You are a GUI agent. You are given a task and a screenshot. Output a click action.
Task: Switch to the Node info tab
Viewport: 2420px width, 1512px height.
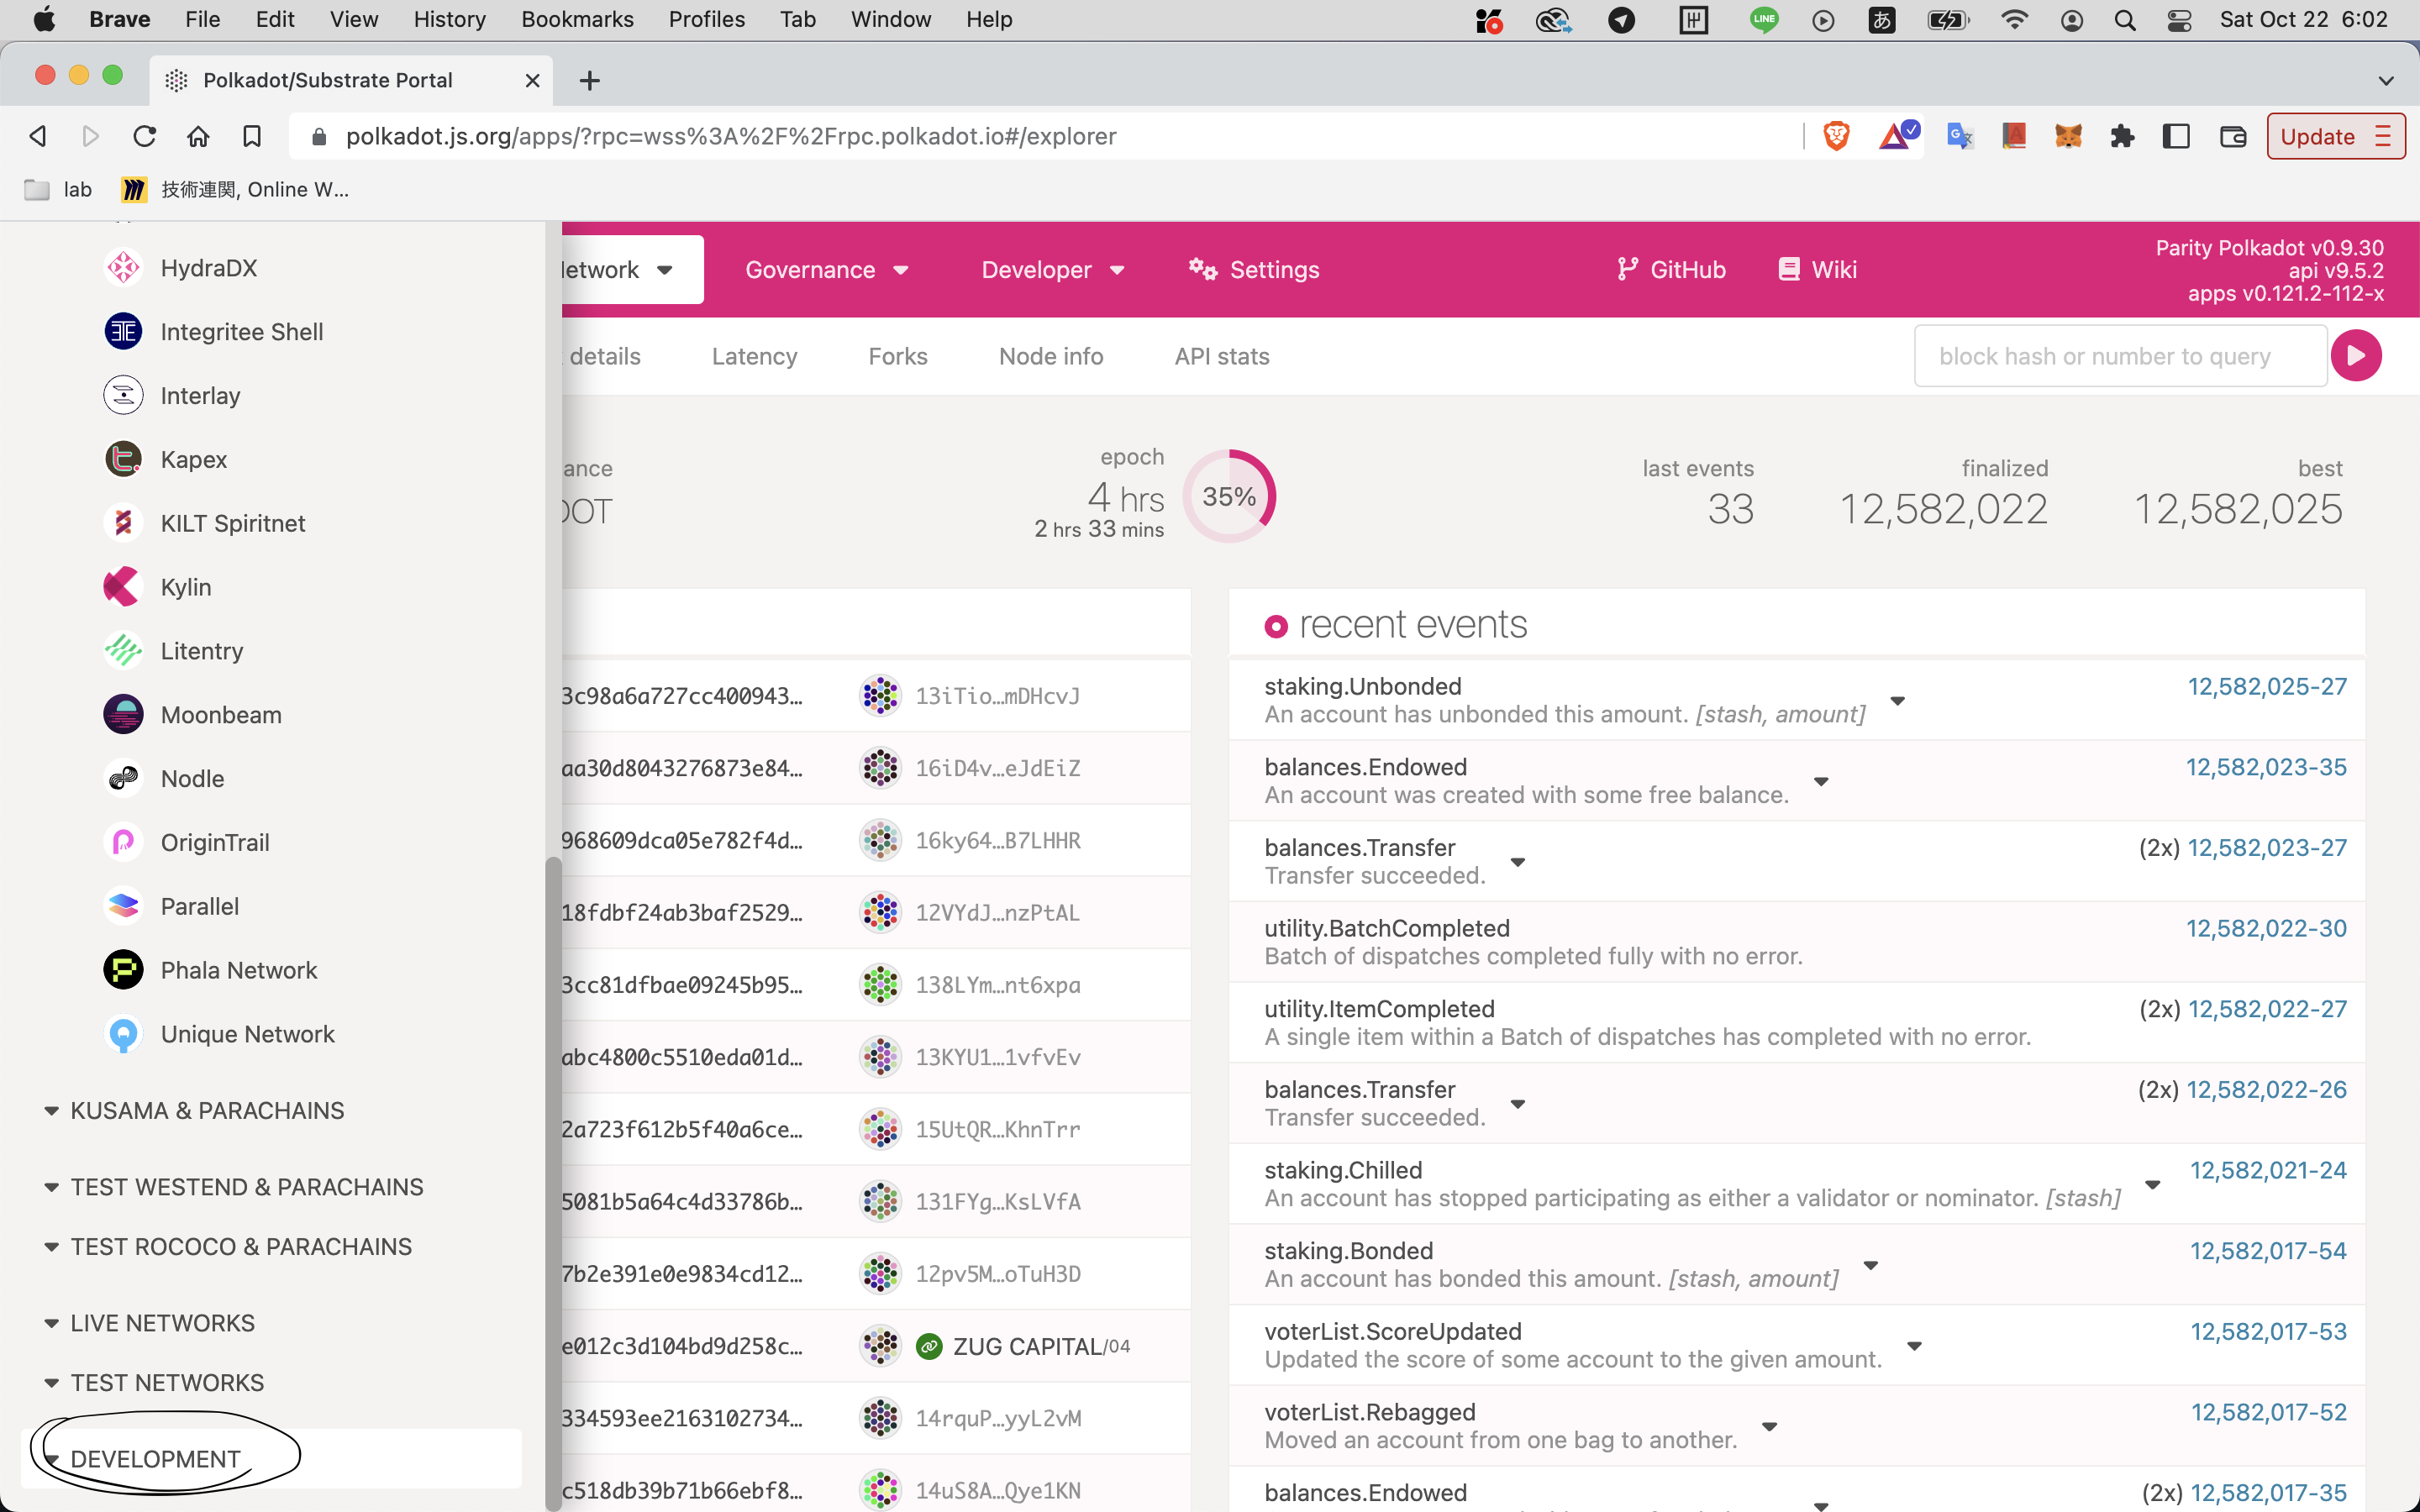(x=1050, y=357)
